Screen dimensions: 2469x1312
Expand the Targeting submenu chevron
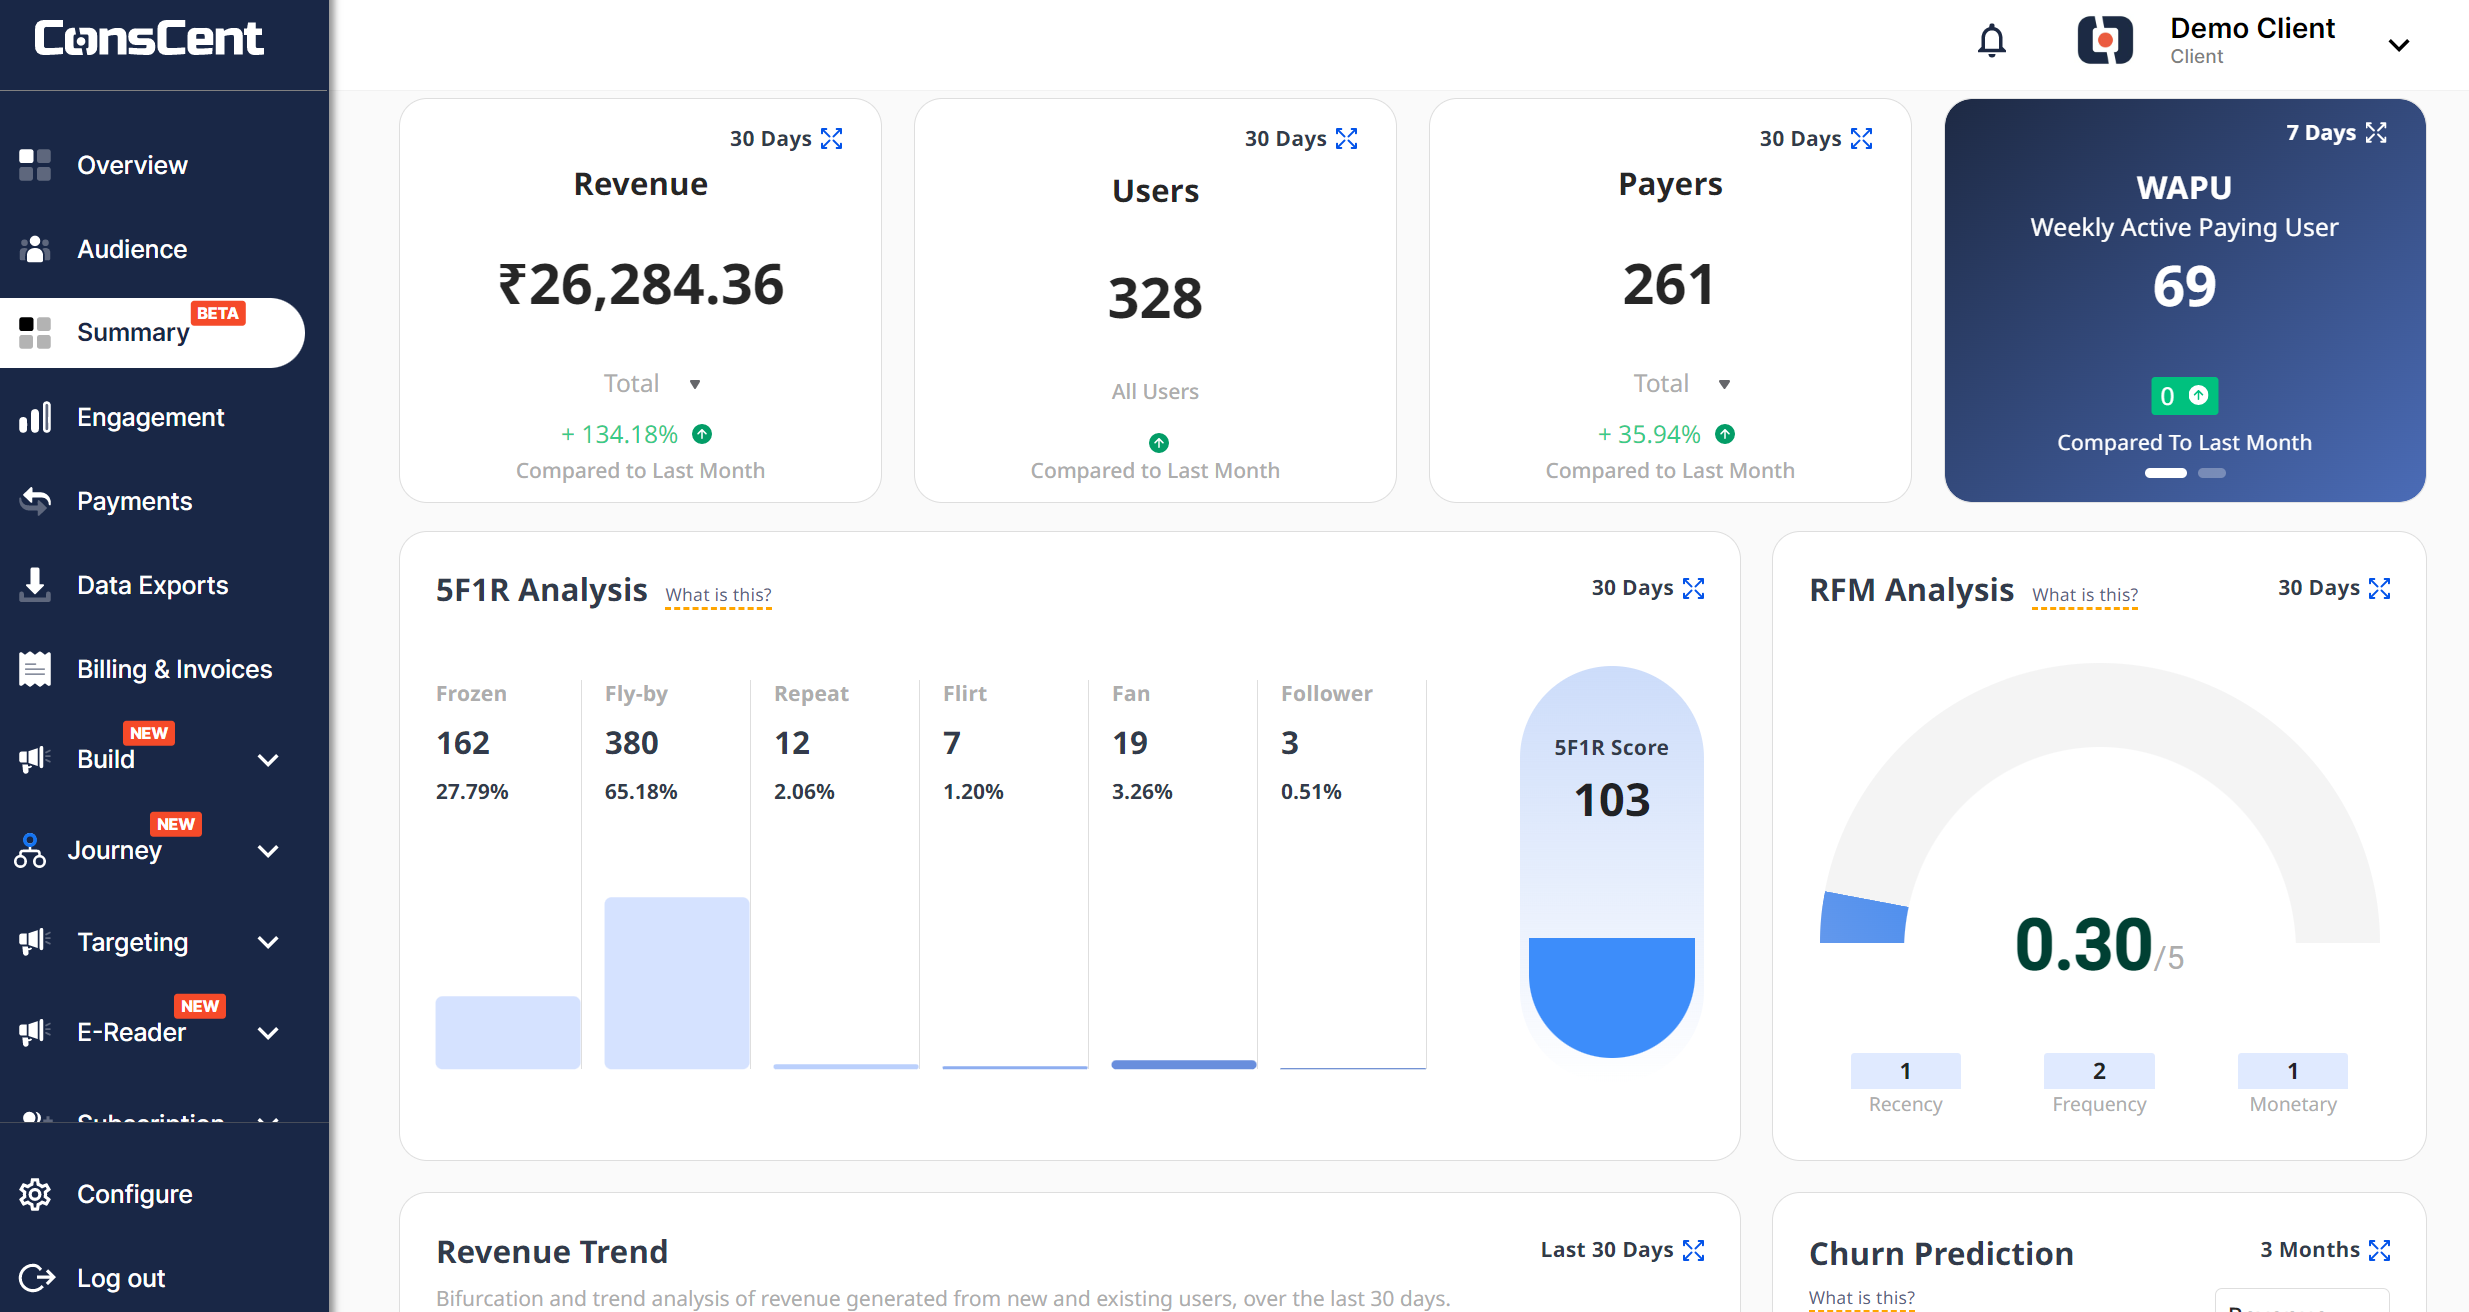point(267,942)
